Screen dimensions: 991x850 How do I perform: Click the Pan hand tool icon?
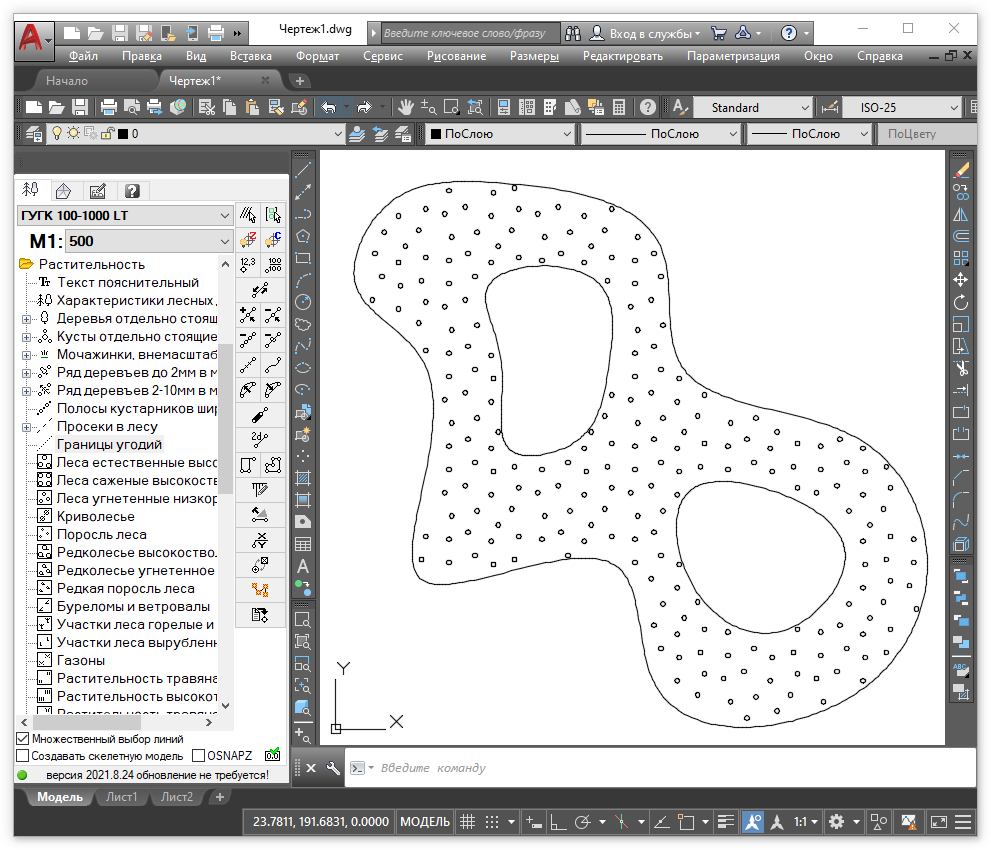tap(405, 107)
